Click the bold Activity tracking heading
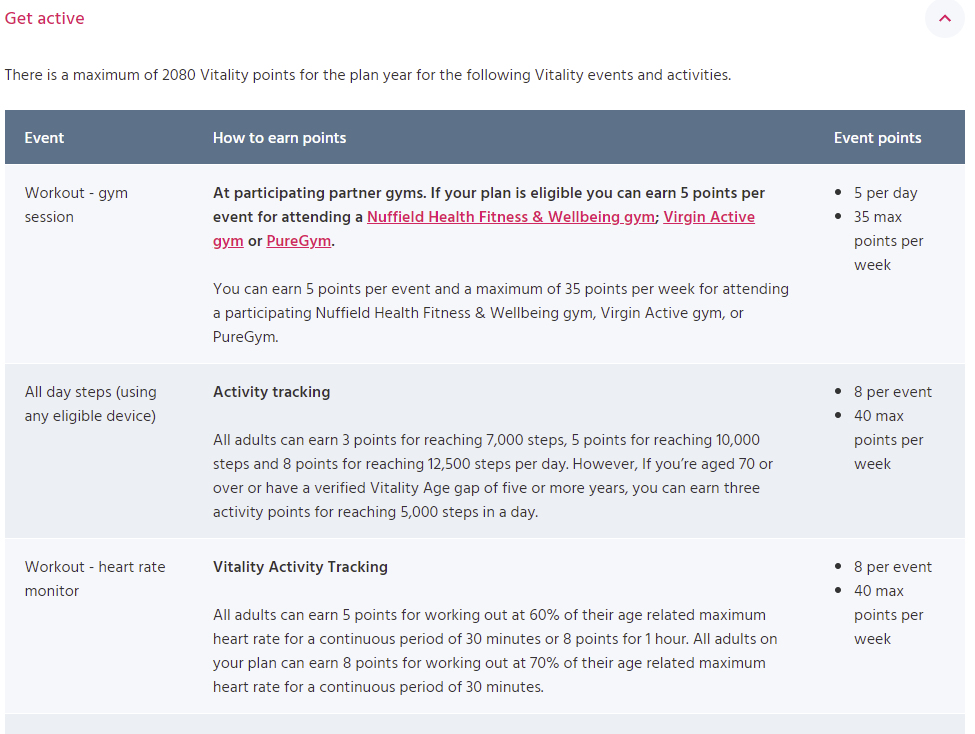 (271, 392)
